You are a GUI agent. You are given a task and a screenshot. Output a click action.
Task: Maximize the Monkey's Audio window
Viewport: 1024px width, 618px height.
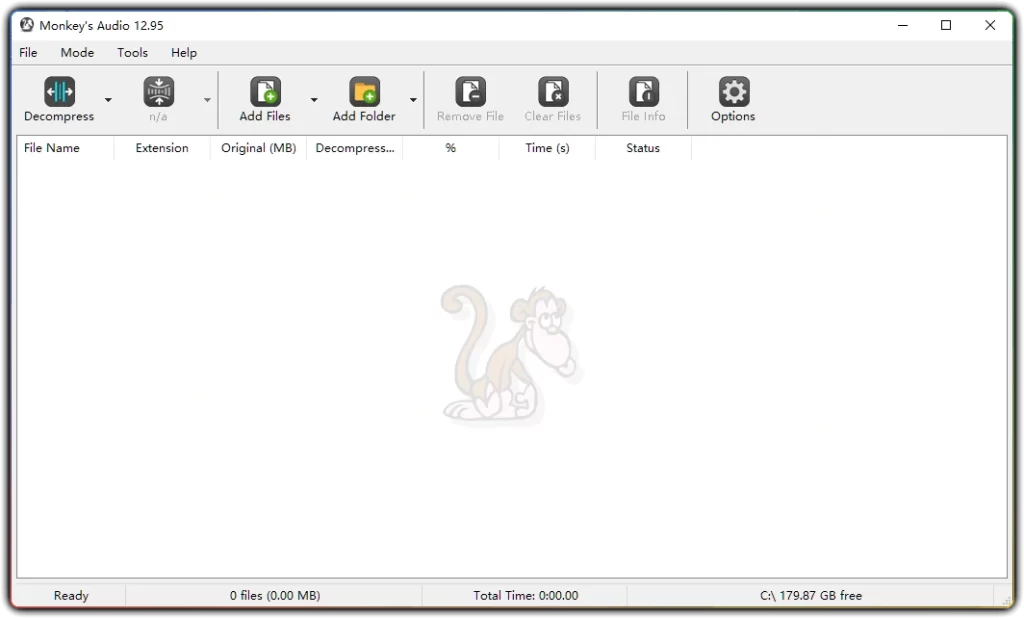click(946, 25)
